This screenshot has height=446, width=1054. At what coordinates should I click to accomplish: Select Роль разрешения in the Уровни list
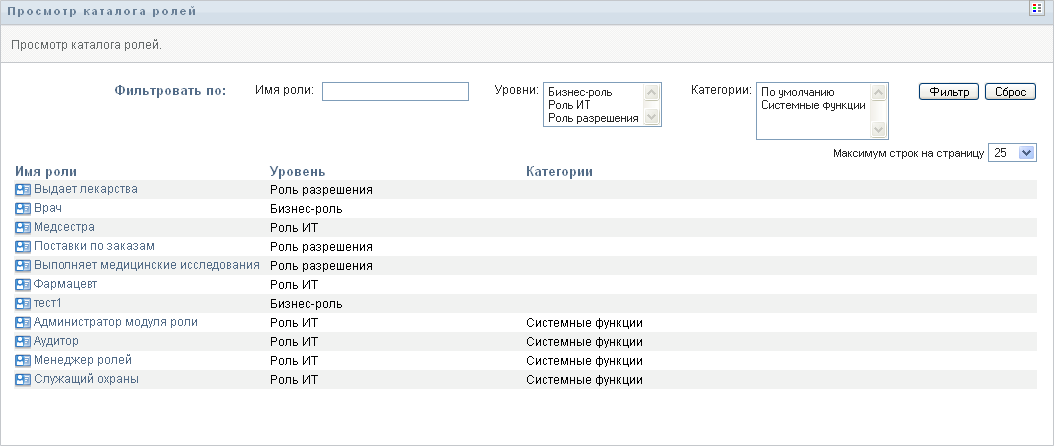(593, 118)
